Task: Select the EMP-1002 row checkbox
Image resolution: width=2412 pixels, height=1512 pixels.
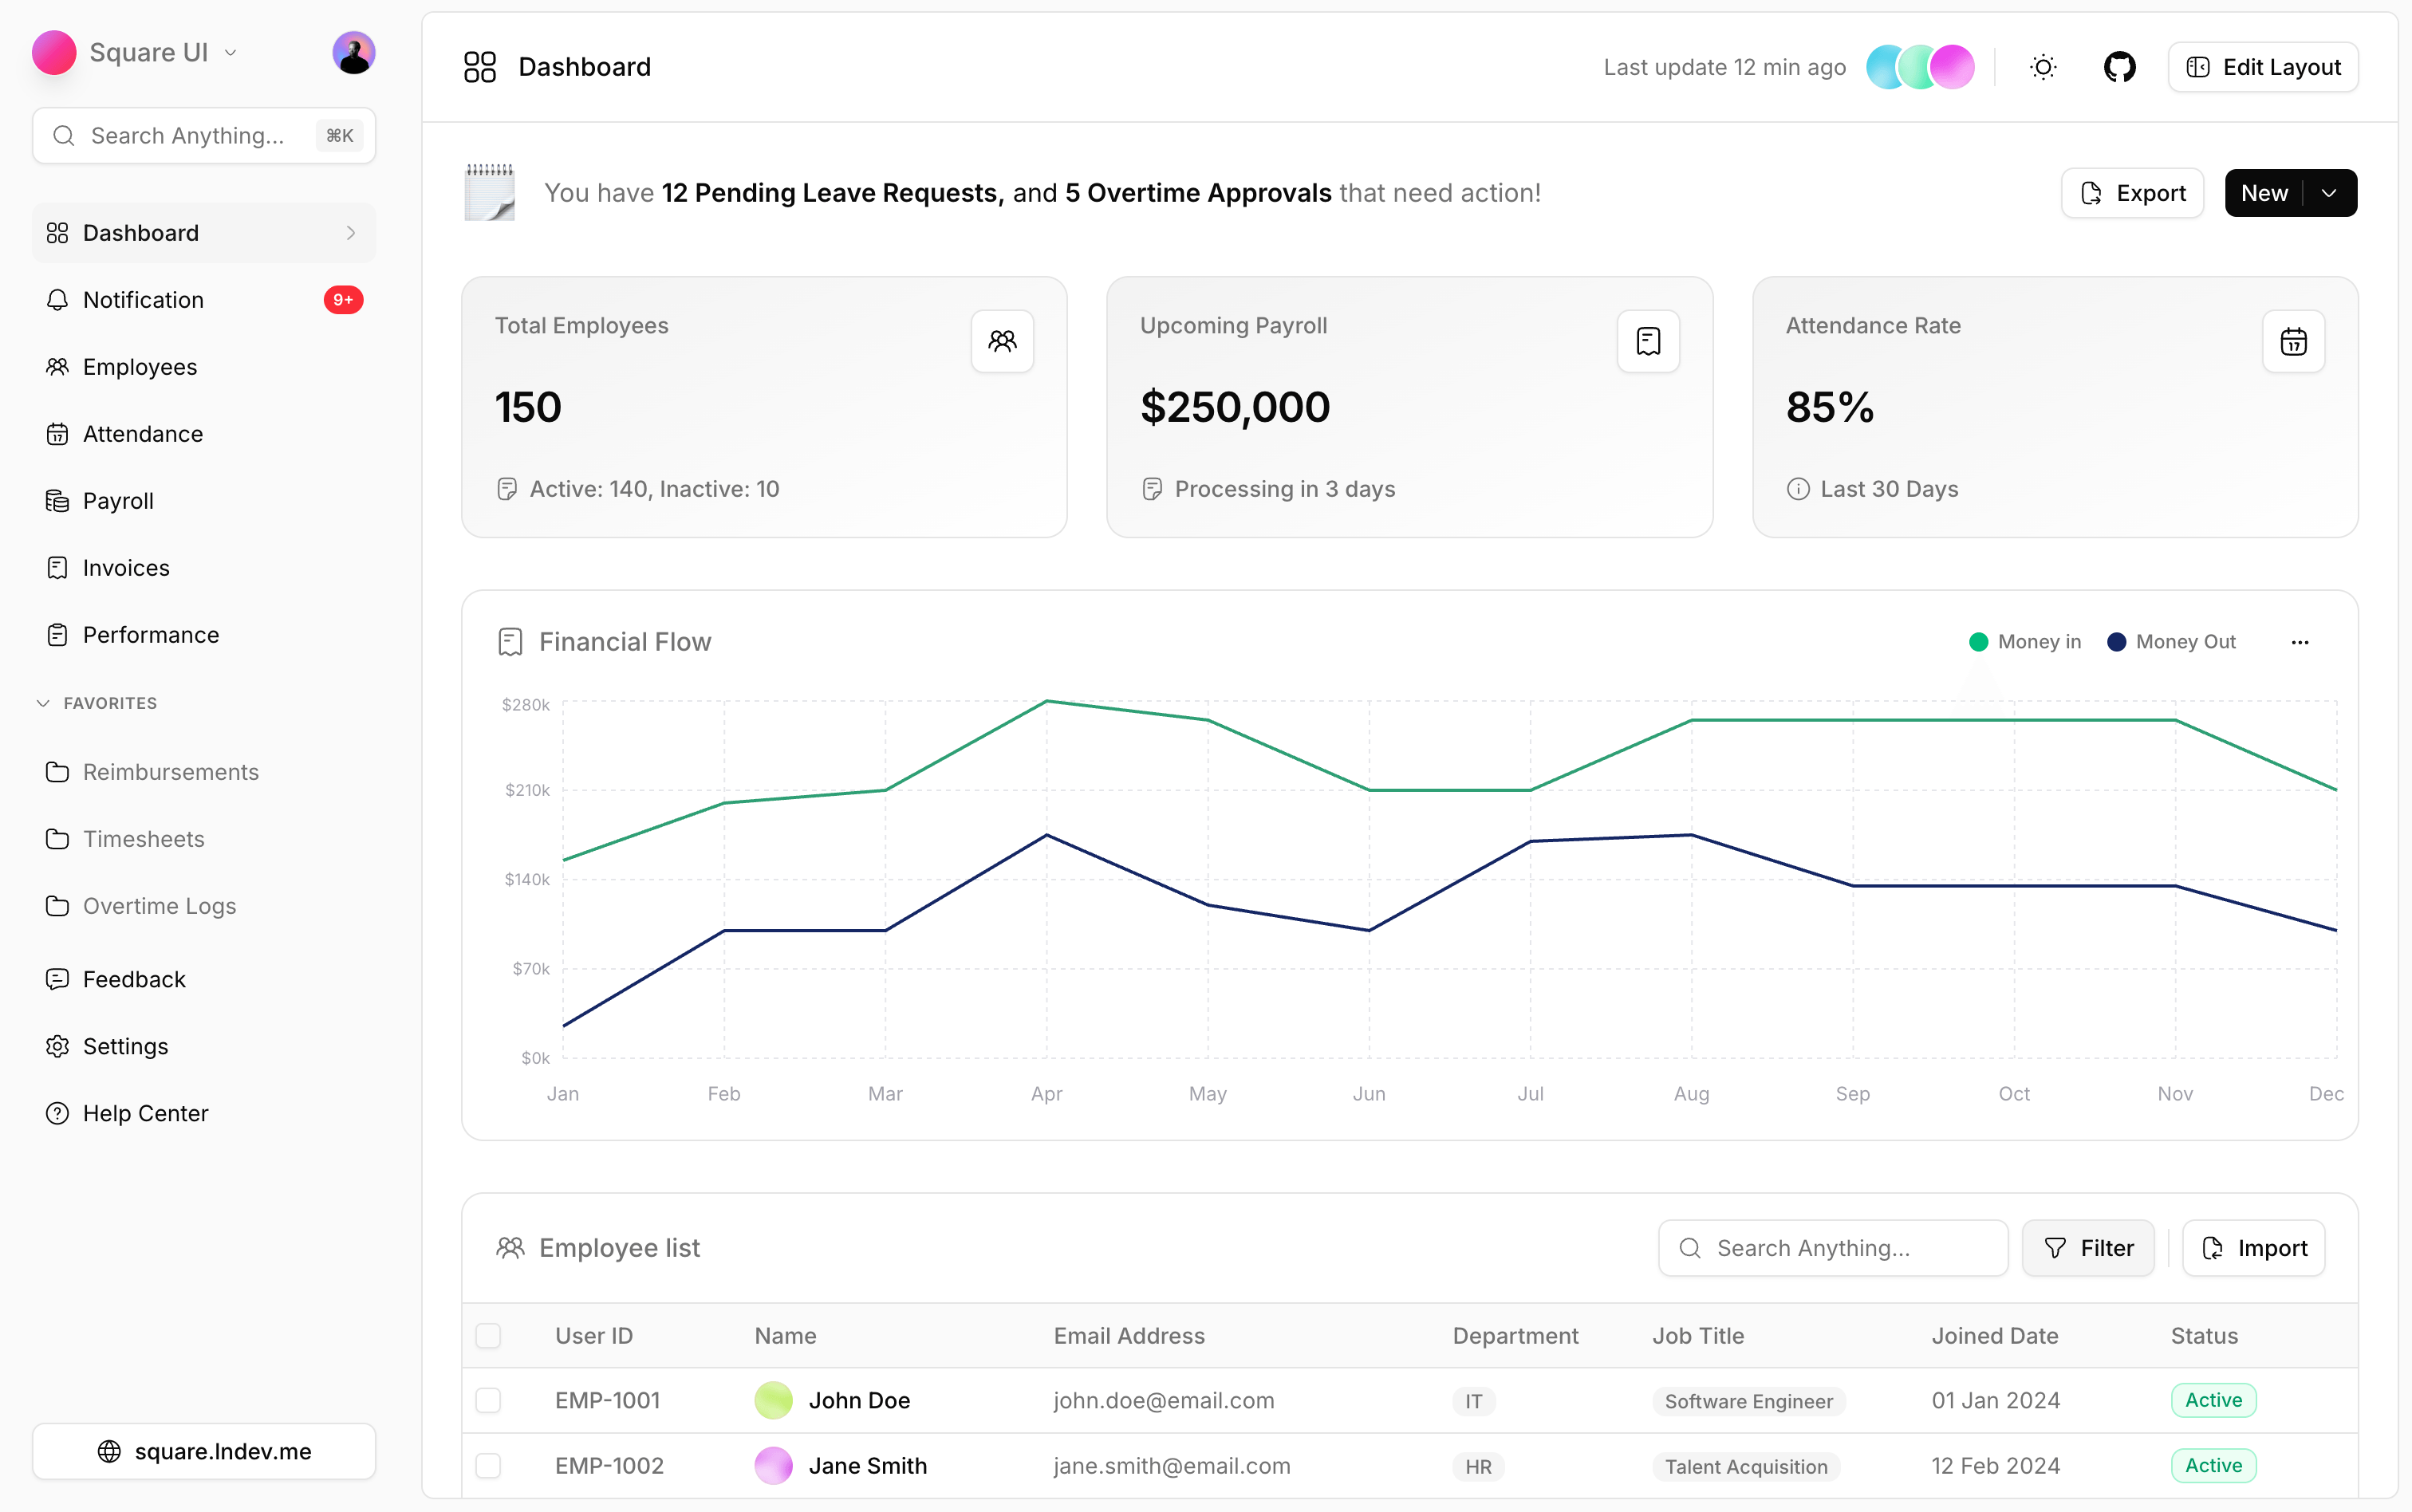Action: [x=488, y=1466]
